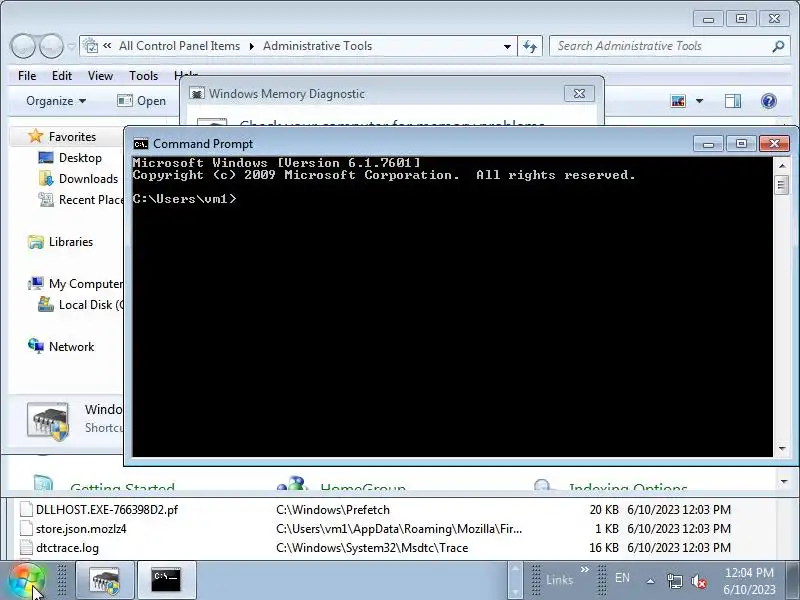Click the Control Panel icon in address bar
The width and height of the screenshot is (800, 600).
[90, 46]
